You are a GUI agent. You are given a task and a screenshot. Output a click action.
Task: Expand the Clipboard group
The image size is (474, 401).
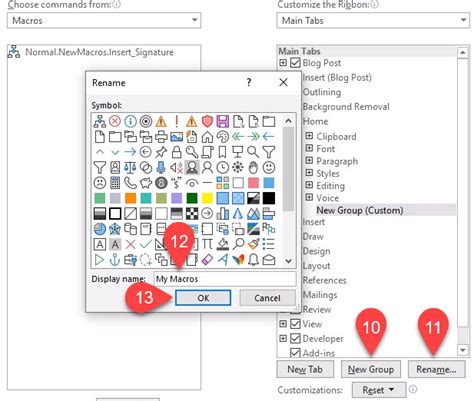click(x=309, y=136)
